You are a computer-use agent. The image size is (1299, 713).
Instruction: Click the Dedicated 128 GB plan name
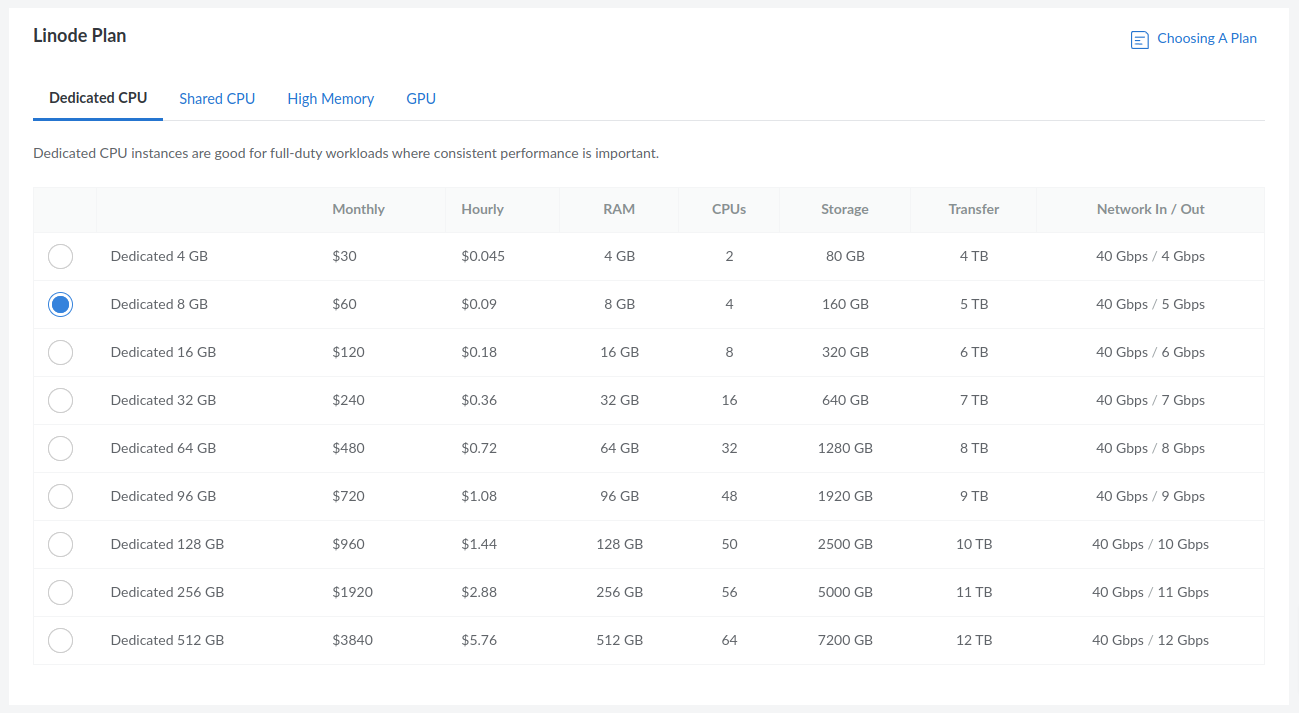click(167, 544)
